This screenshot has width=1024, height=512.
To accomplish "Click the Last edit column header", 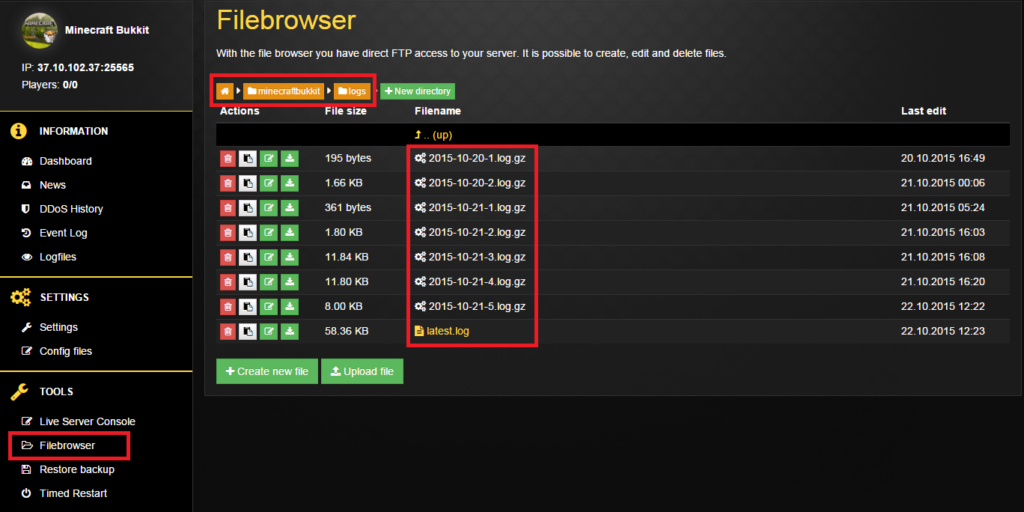I will [923, 111].
